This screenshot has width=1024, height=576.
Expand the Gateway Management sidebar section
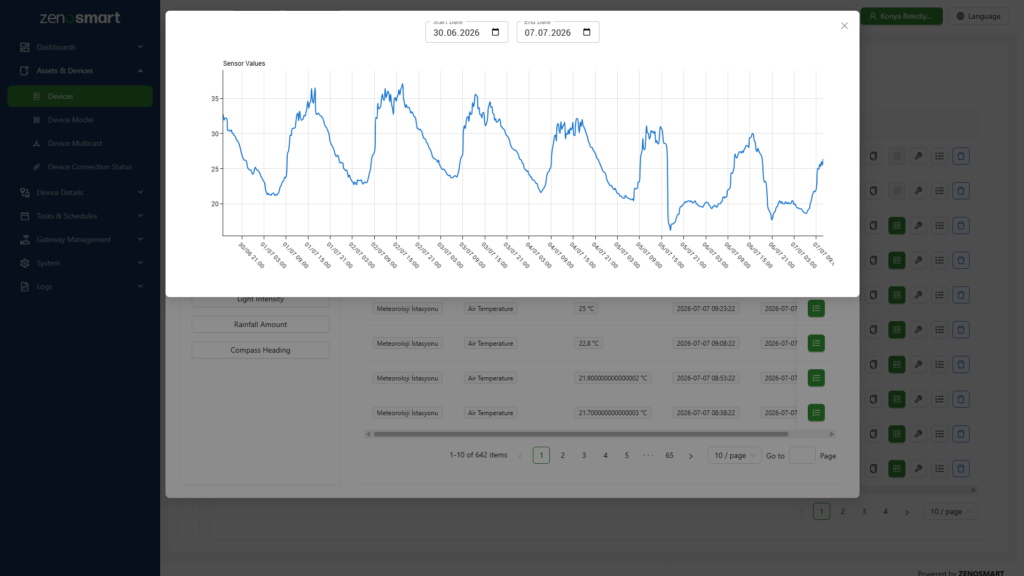[80, 239]
